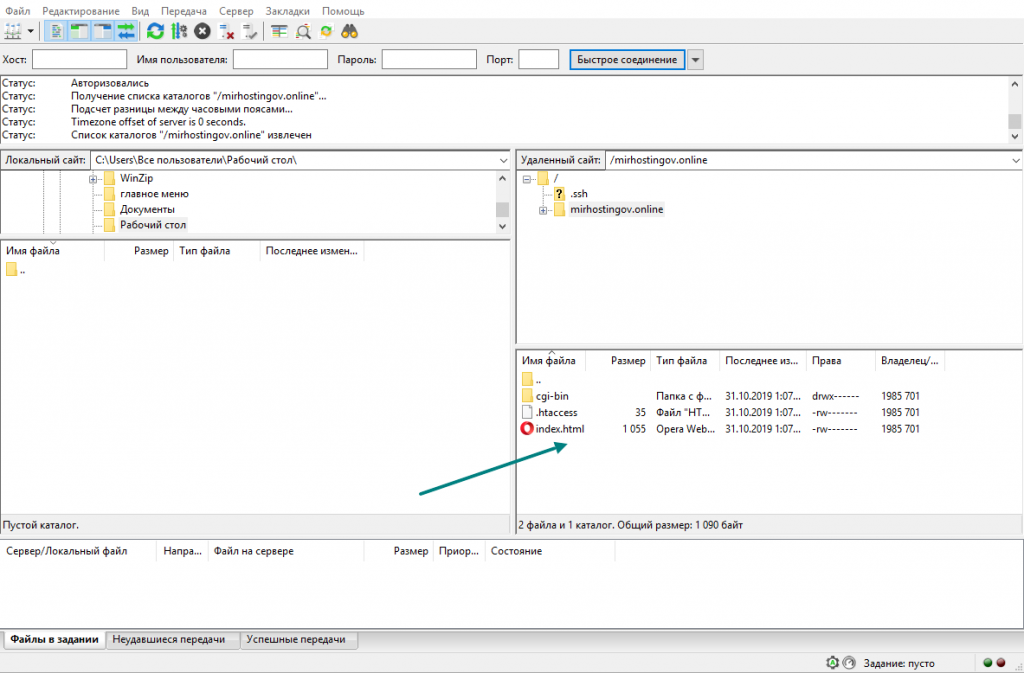Screen dimensions: 1024x673
Task: Toggle synchronized browsing
Action: (x=327, y=31)
